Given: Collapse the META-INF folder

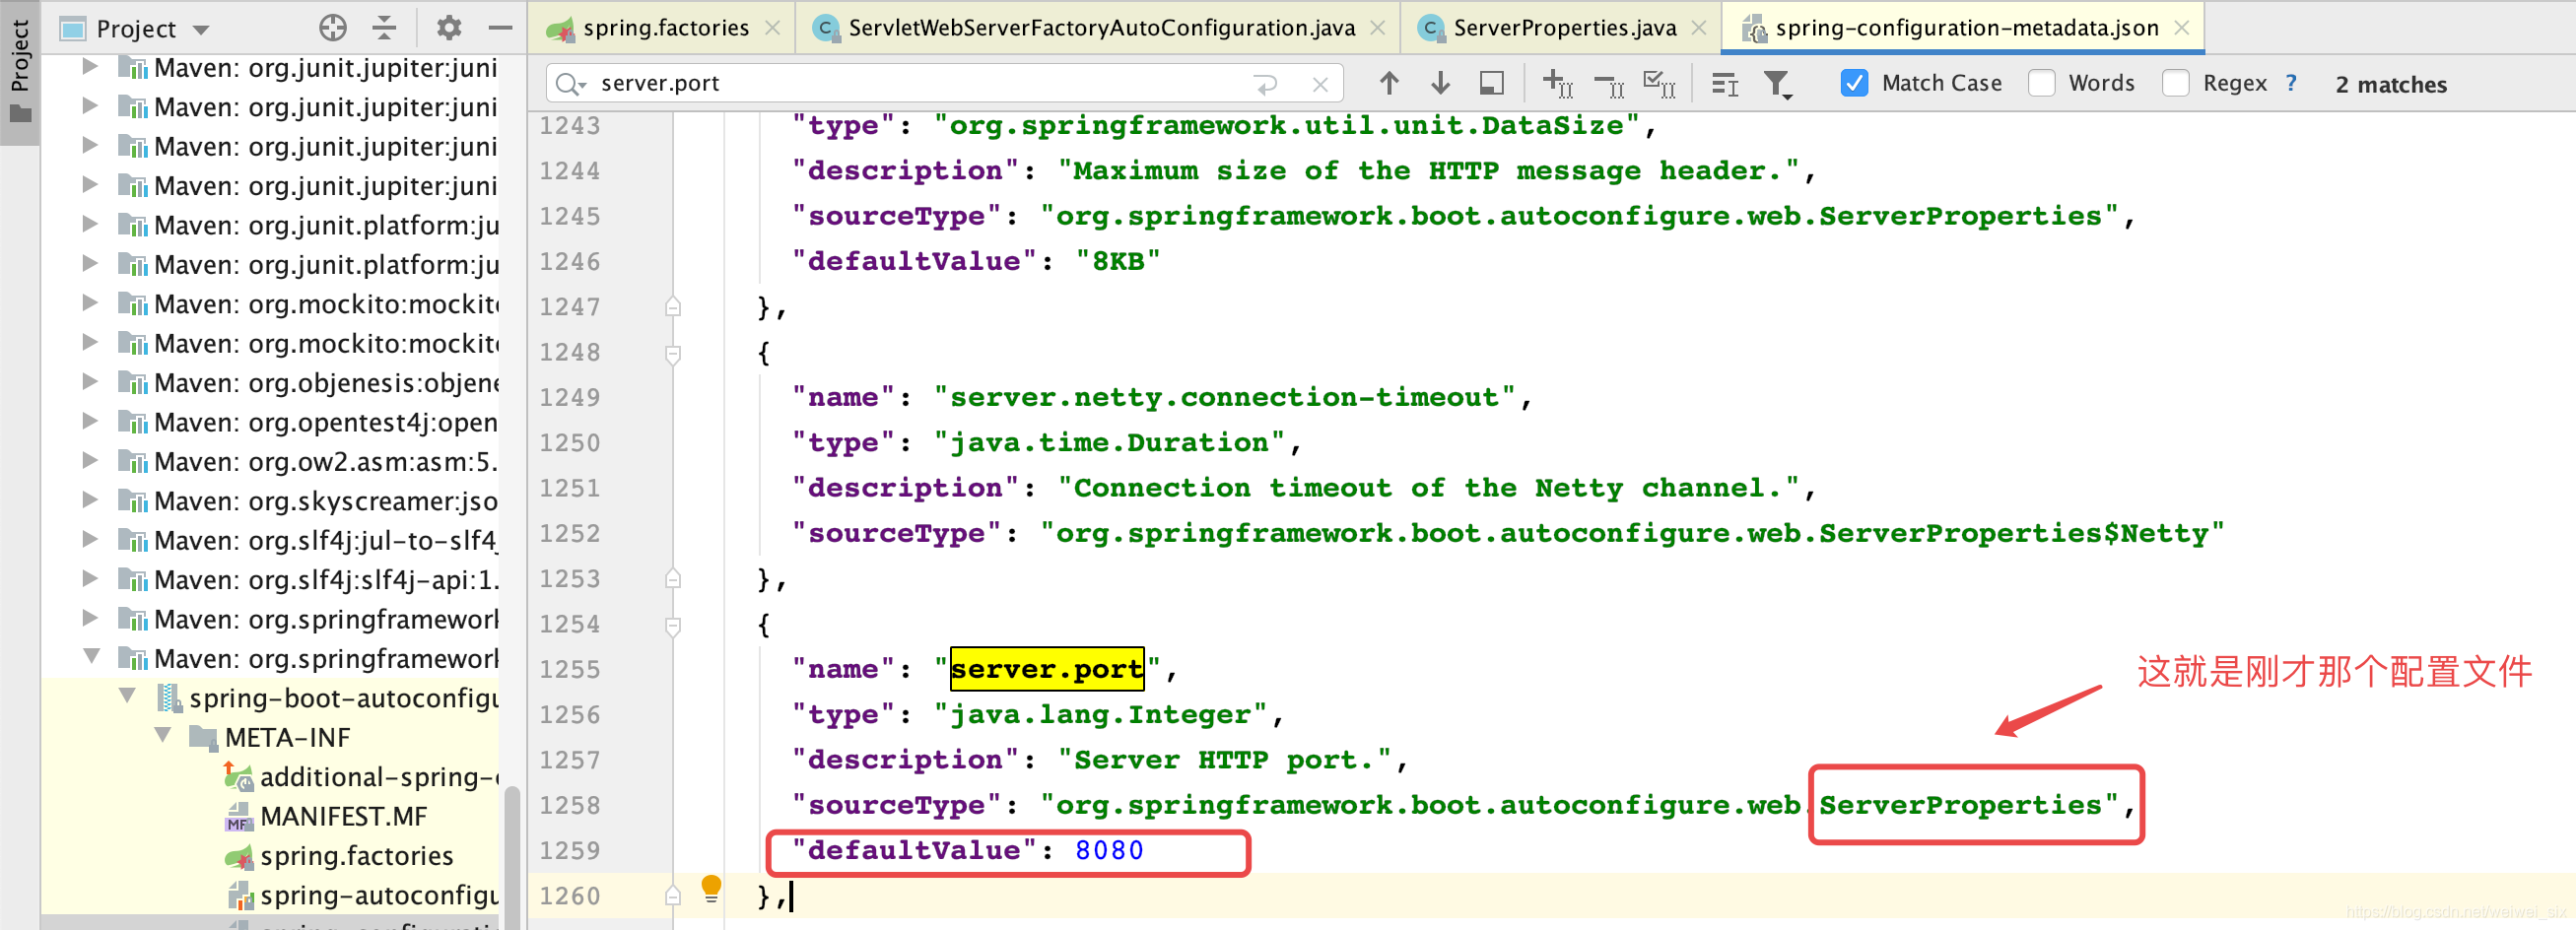Looking at the screenshot, I should click(x=163, y=736).
